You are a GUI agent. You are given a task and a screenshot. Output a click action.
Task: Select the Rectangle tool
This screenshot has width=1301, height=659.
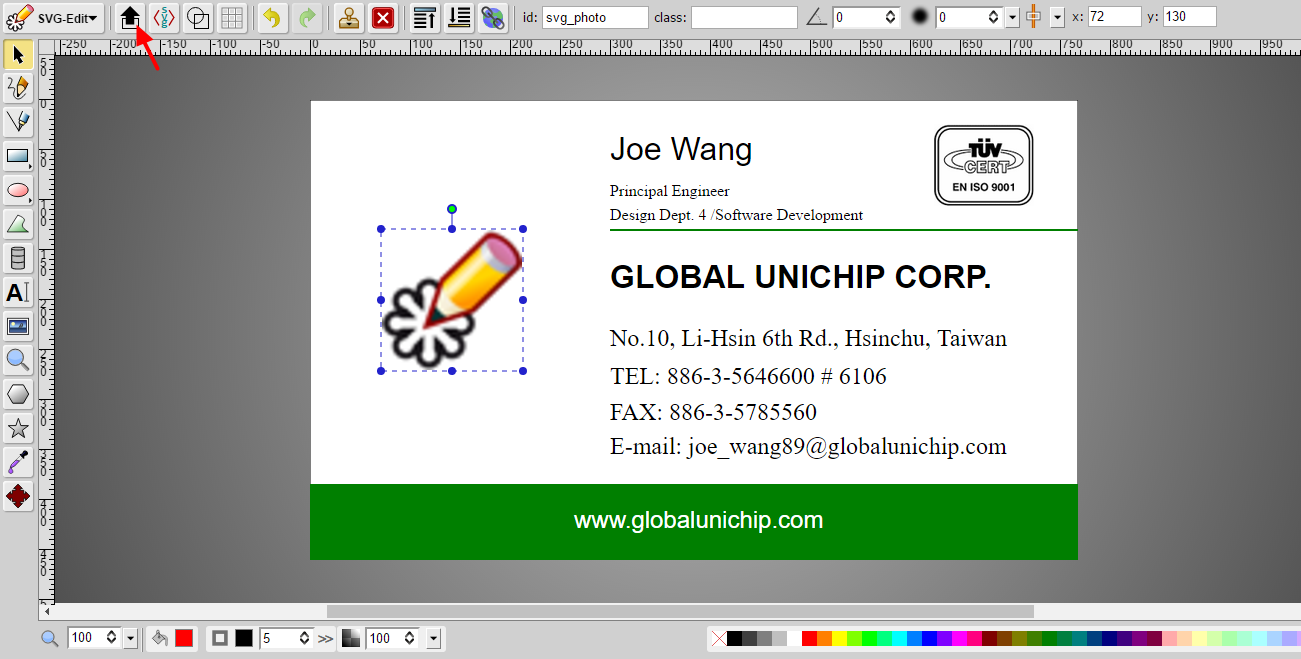18,156
